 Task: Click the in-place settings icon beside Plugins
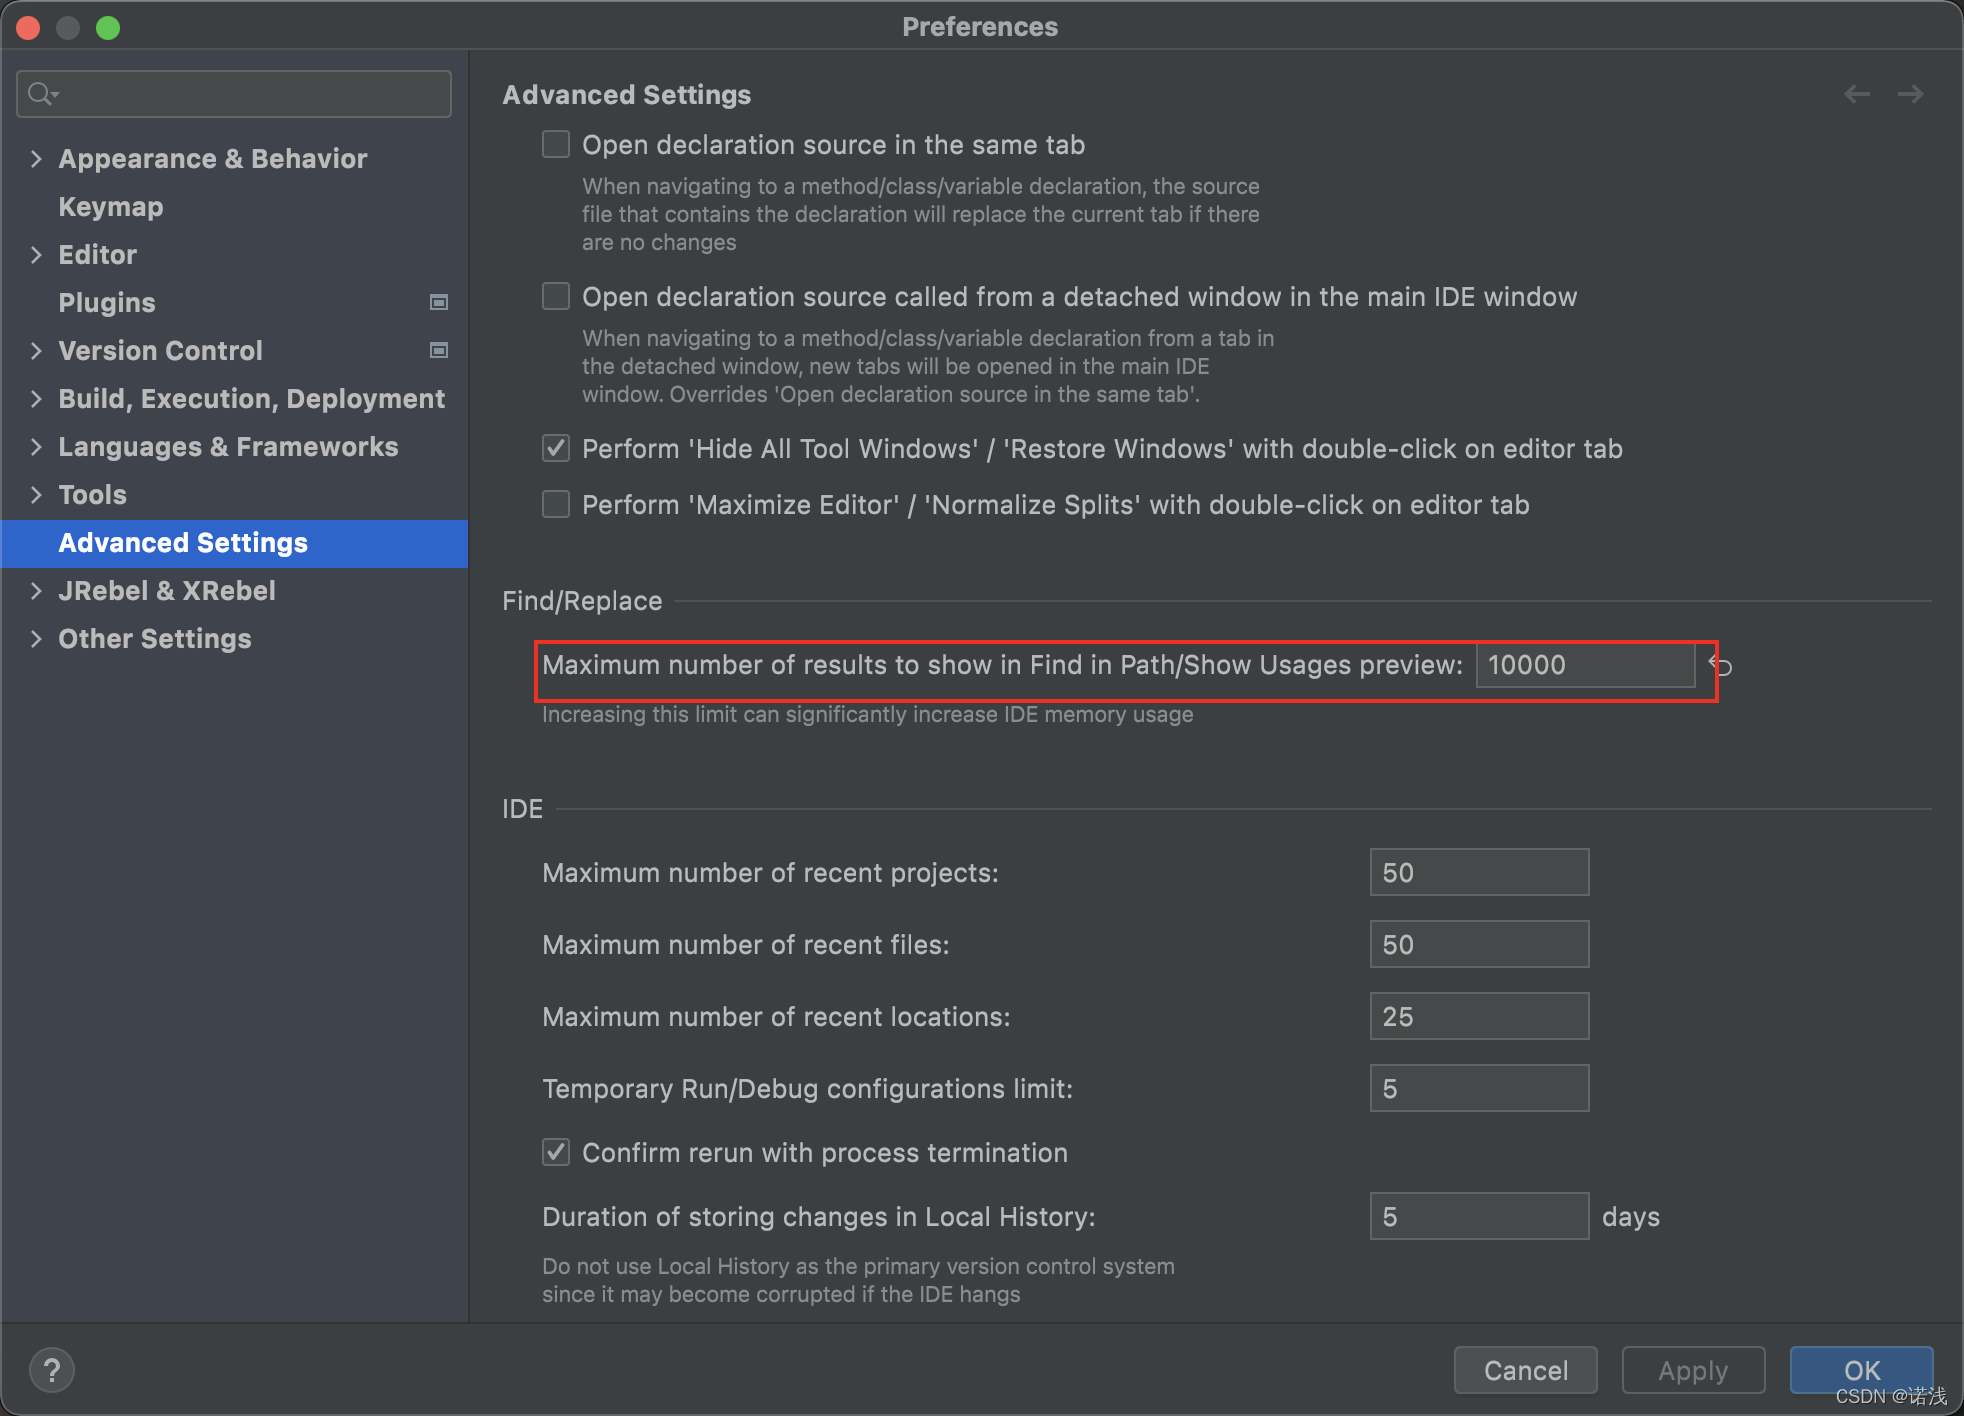438,301
